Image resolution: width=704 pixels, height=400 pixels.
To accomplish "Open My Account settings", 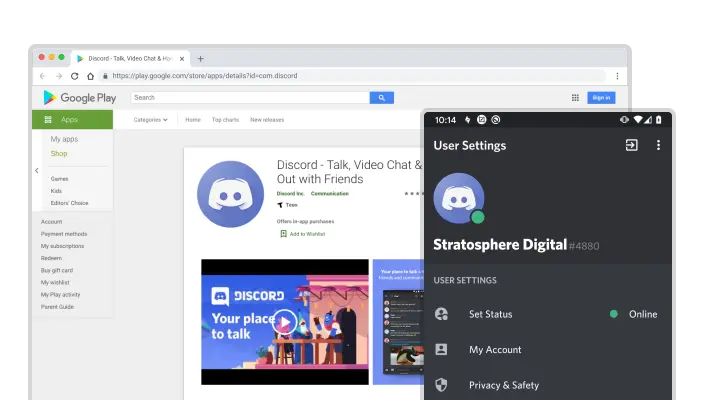I will tap(548, 349).
